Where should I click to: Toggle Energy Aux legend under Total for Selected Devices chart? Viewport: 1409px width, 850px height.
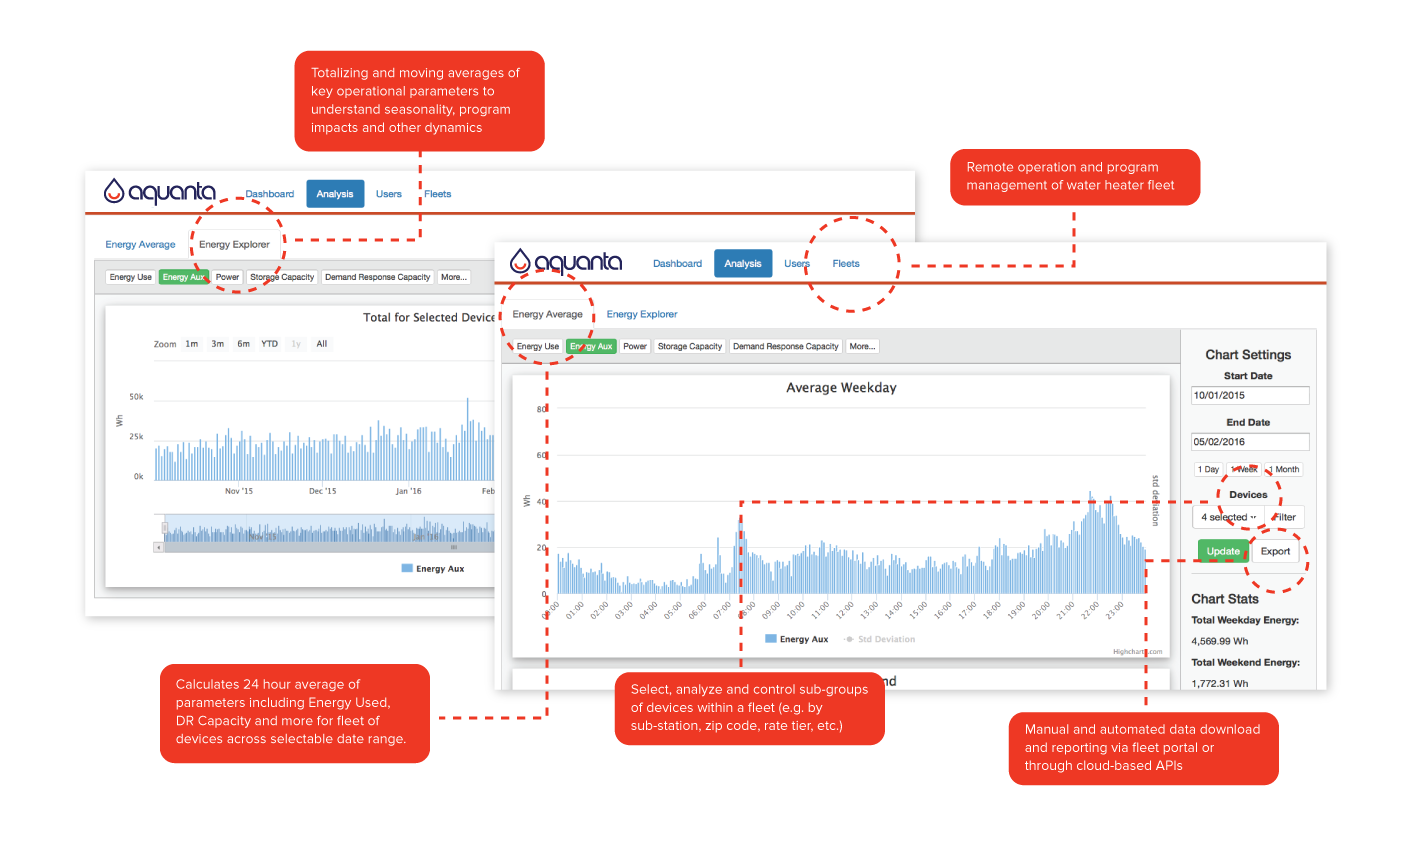(x=433, y=568)
